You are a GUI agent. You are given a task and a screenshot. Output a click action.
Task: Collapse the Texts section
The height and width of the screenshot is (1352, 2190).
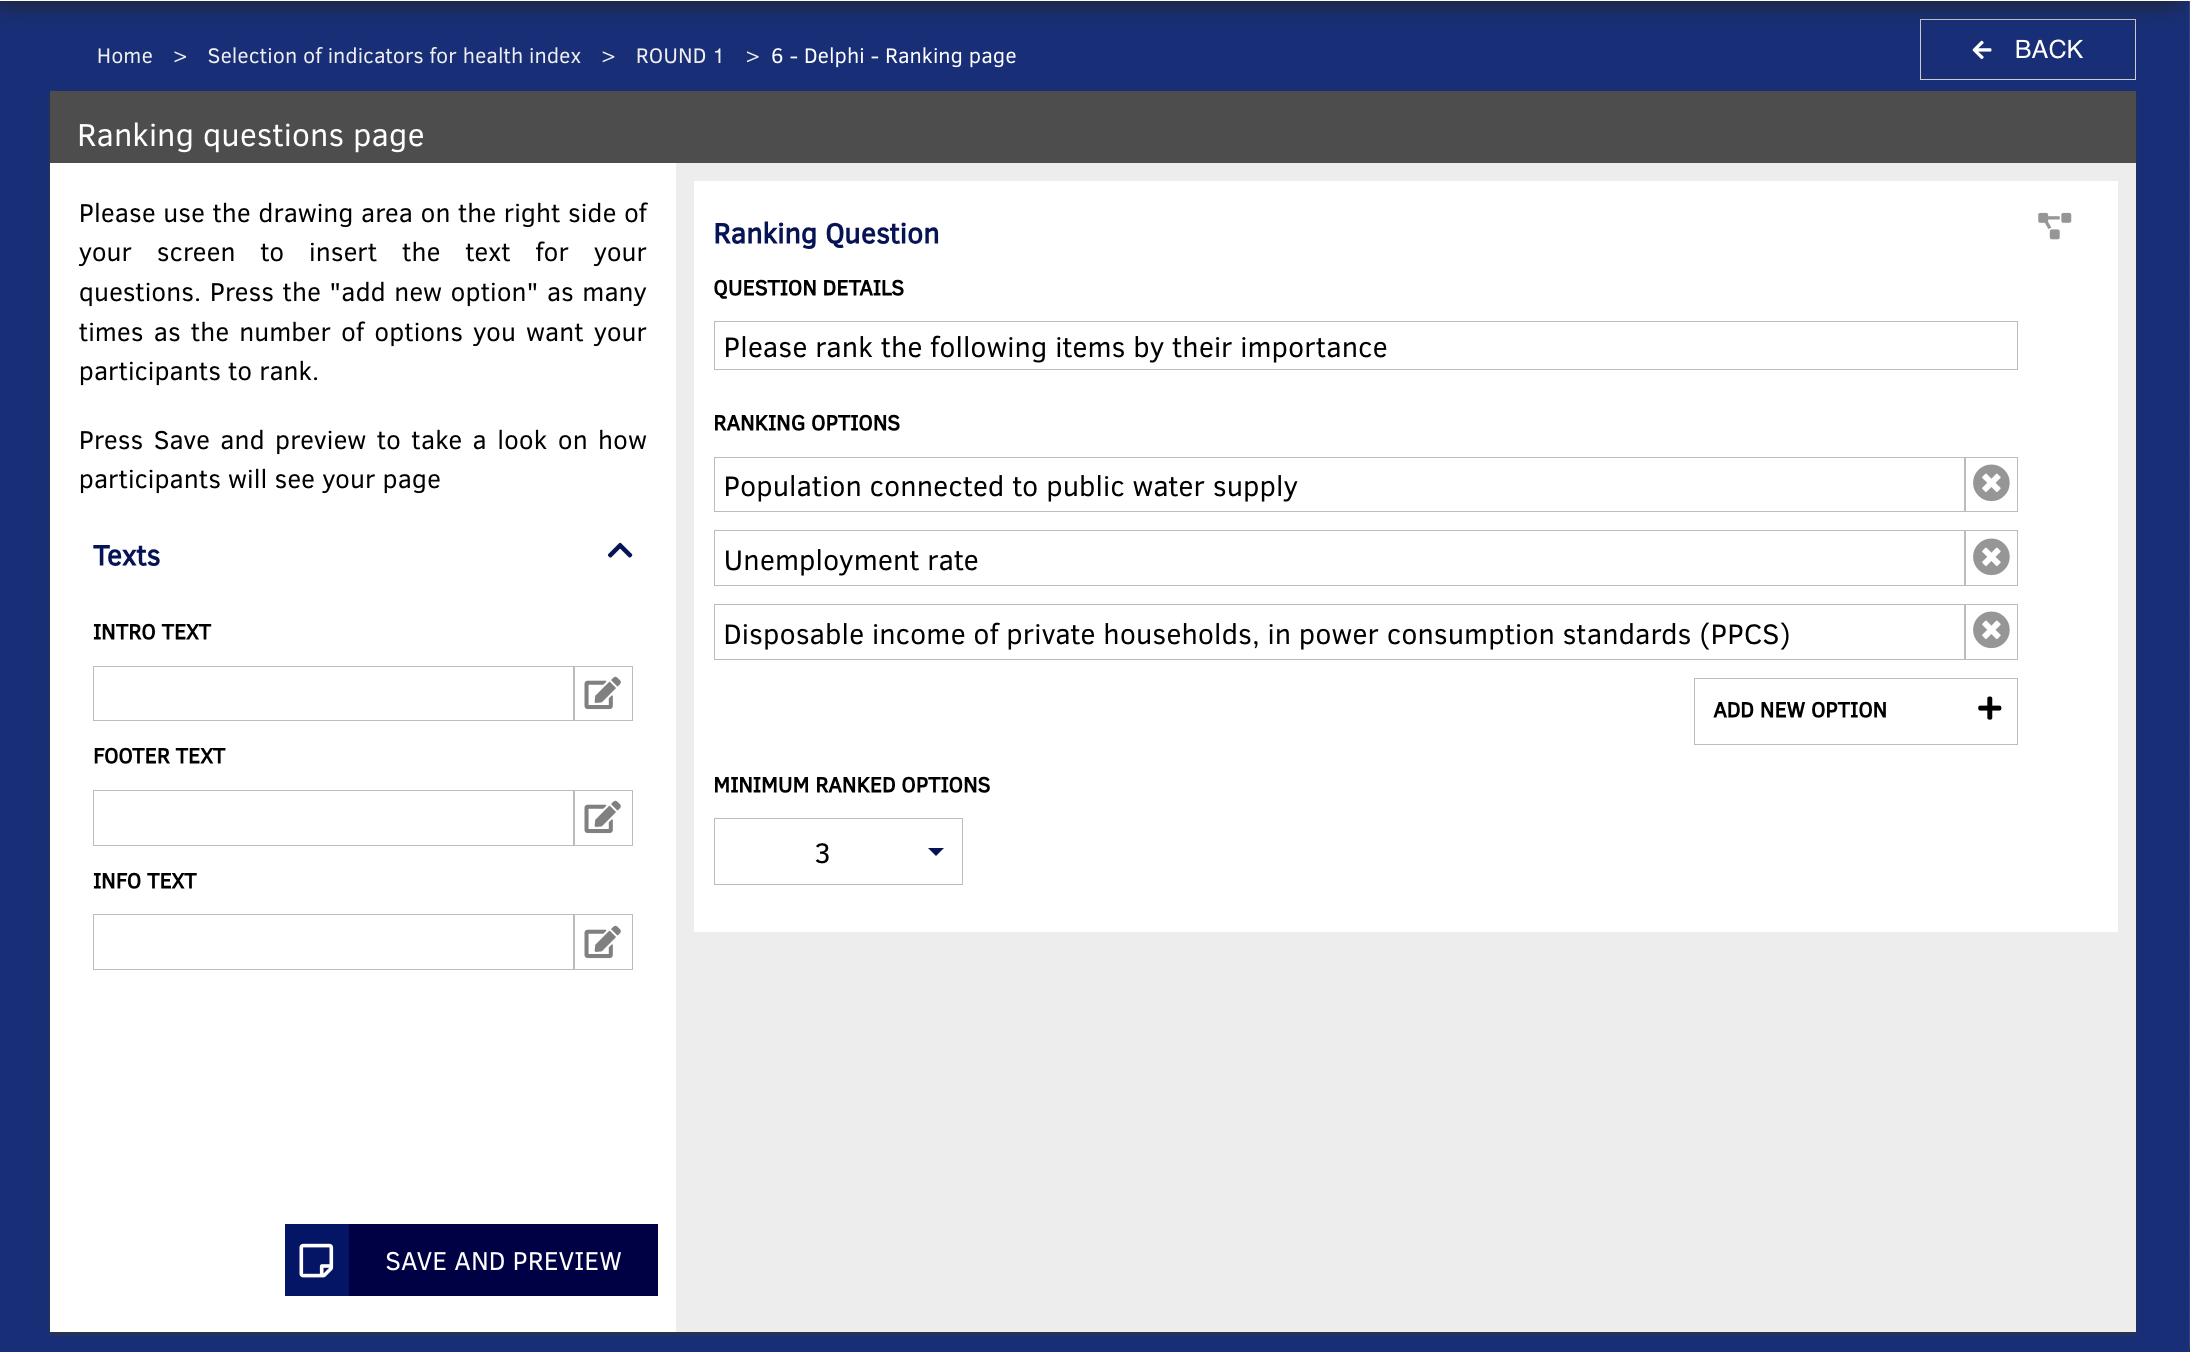[620, 552]
